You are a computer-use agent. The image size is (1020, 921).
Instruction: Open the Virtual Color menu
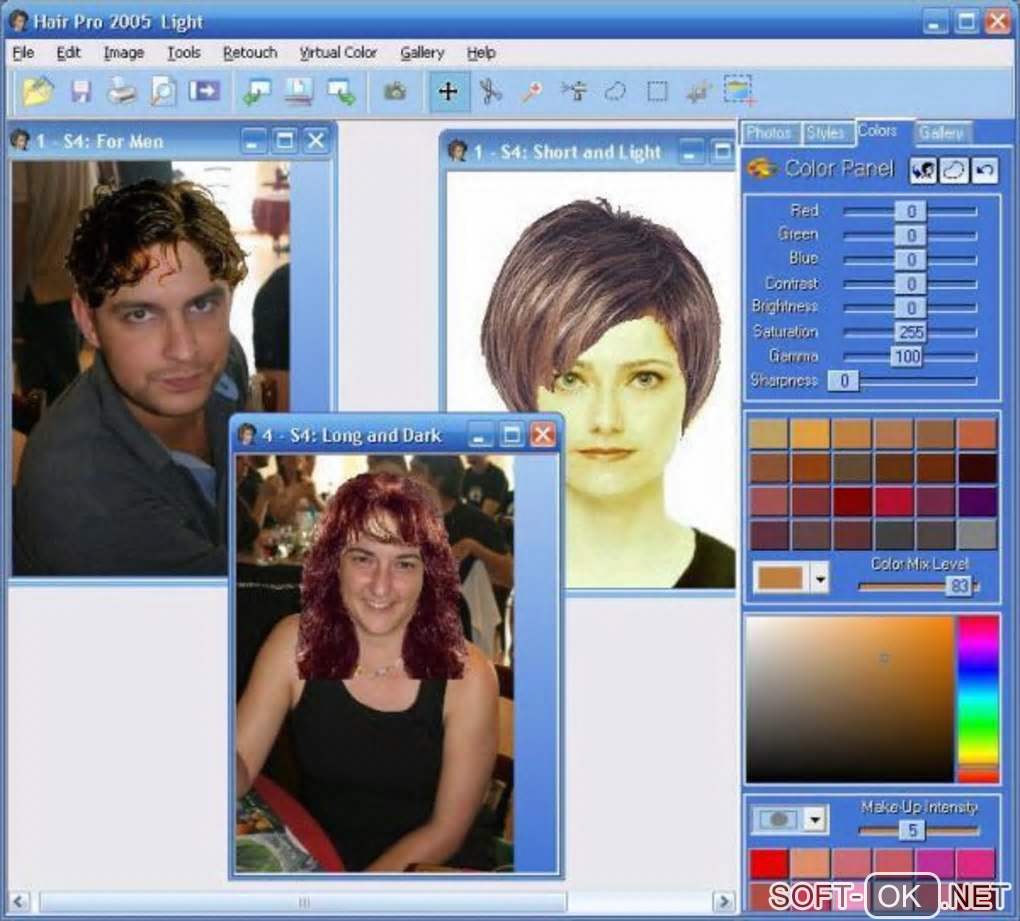pos(338,53)
